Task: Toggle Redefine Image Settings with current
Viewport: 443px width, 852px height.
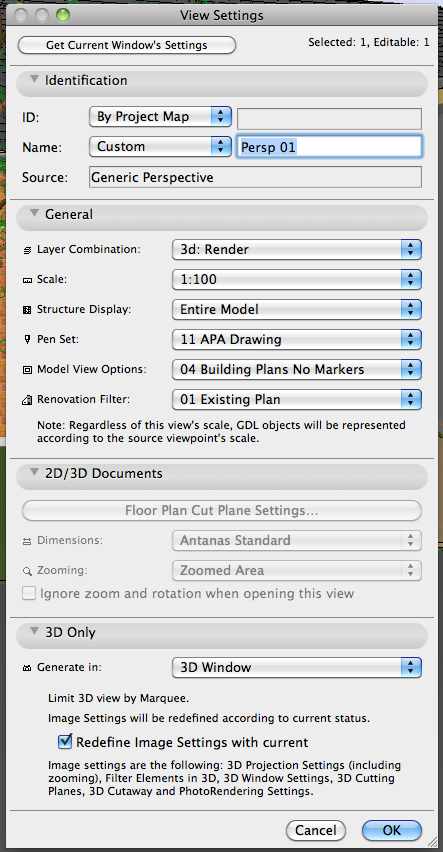Action: pyautogui.click(x=66, y=741)
